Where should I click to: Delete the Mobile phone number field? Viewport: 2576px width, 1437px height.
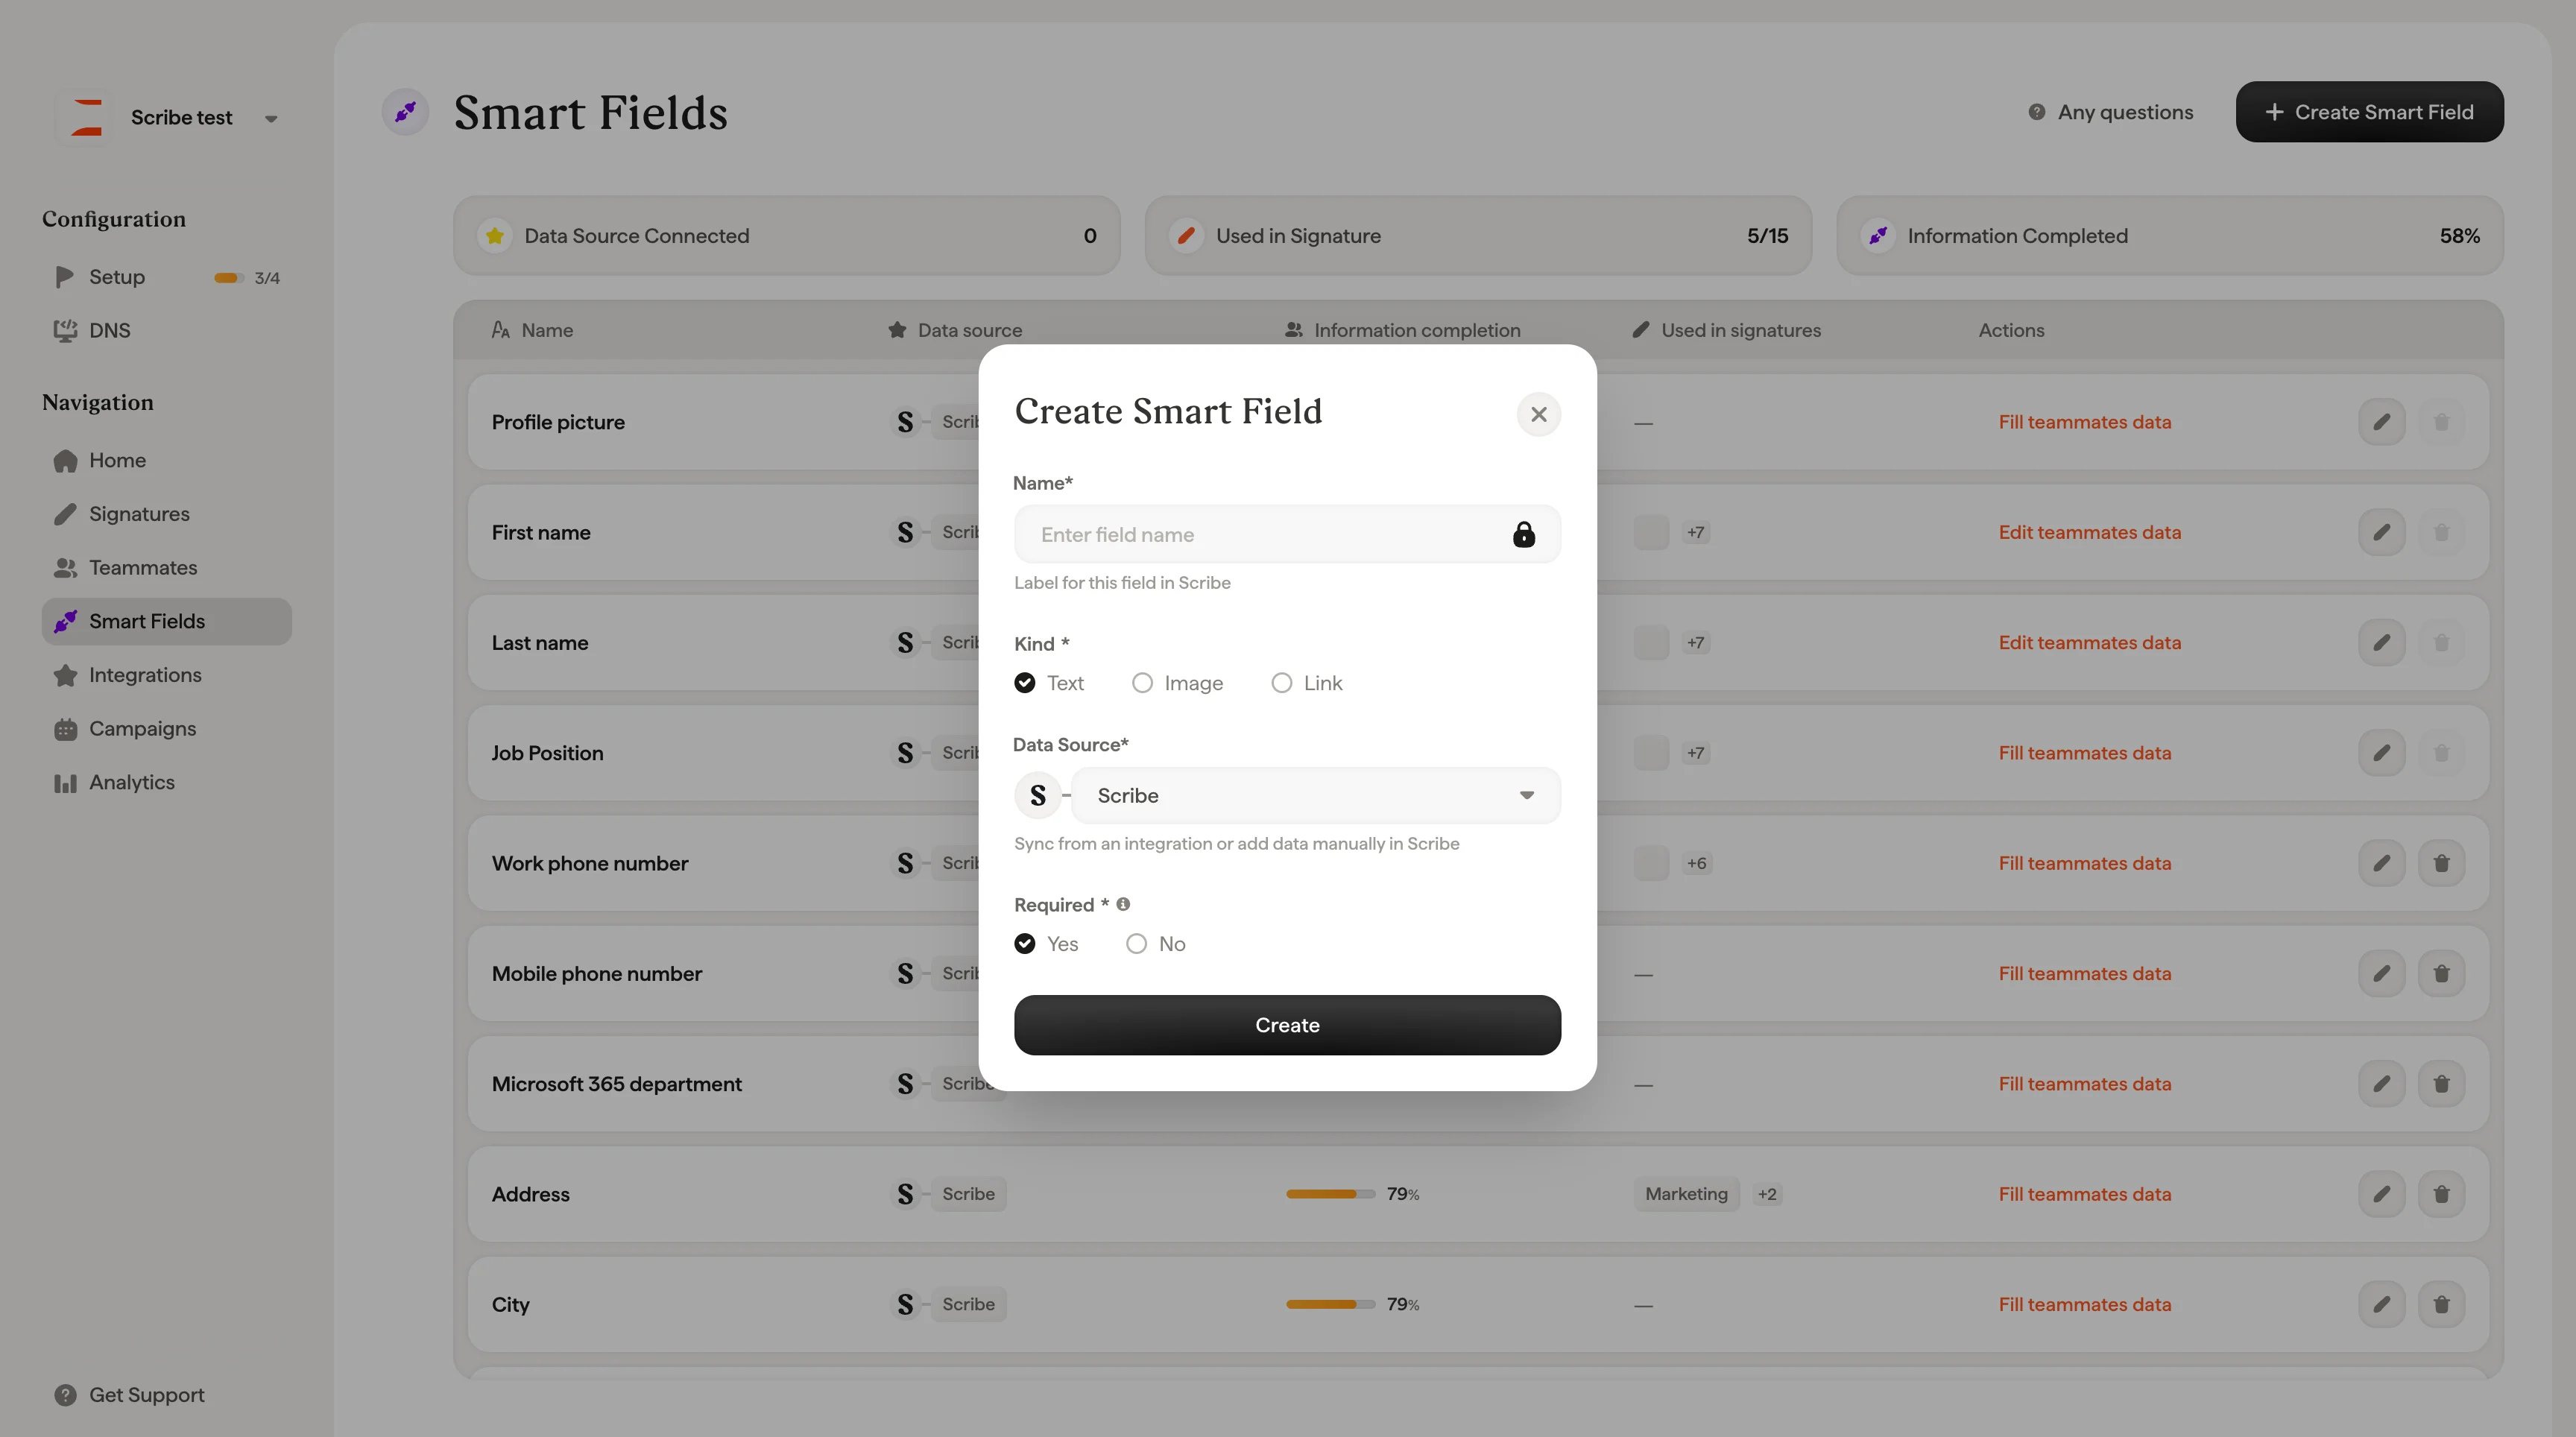(2441, 974)
